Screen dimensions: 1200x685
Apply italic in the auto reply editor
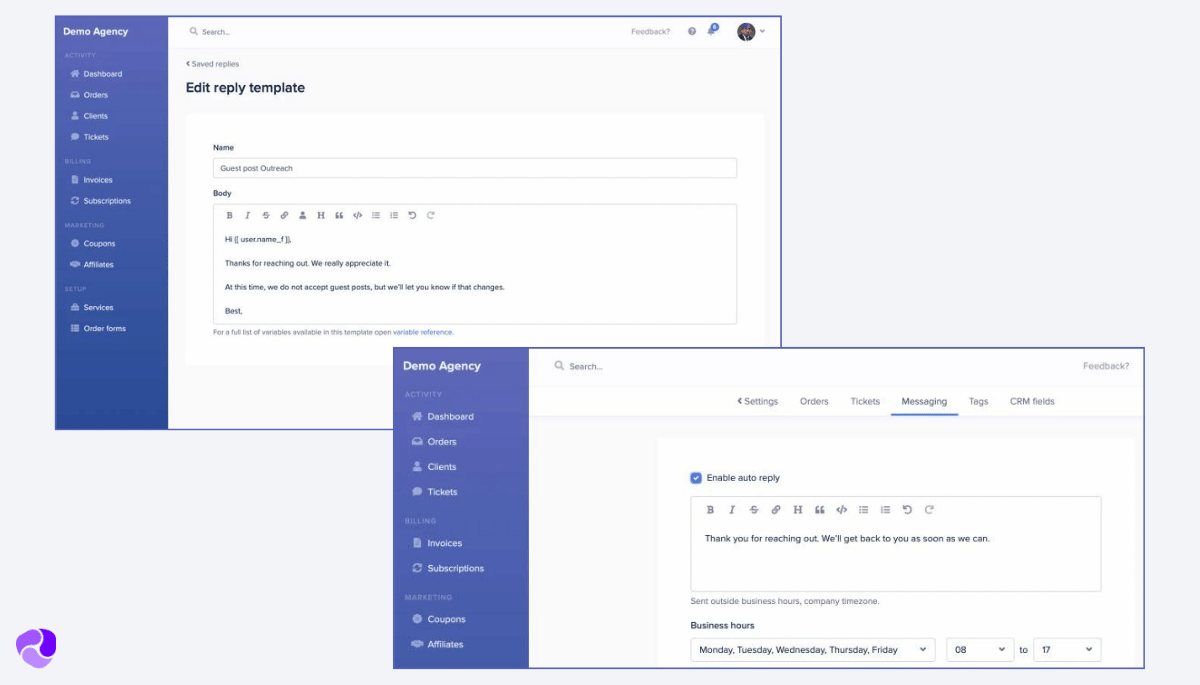point(732,510)
